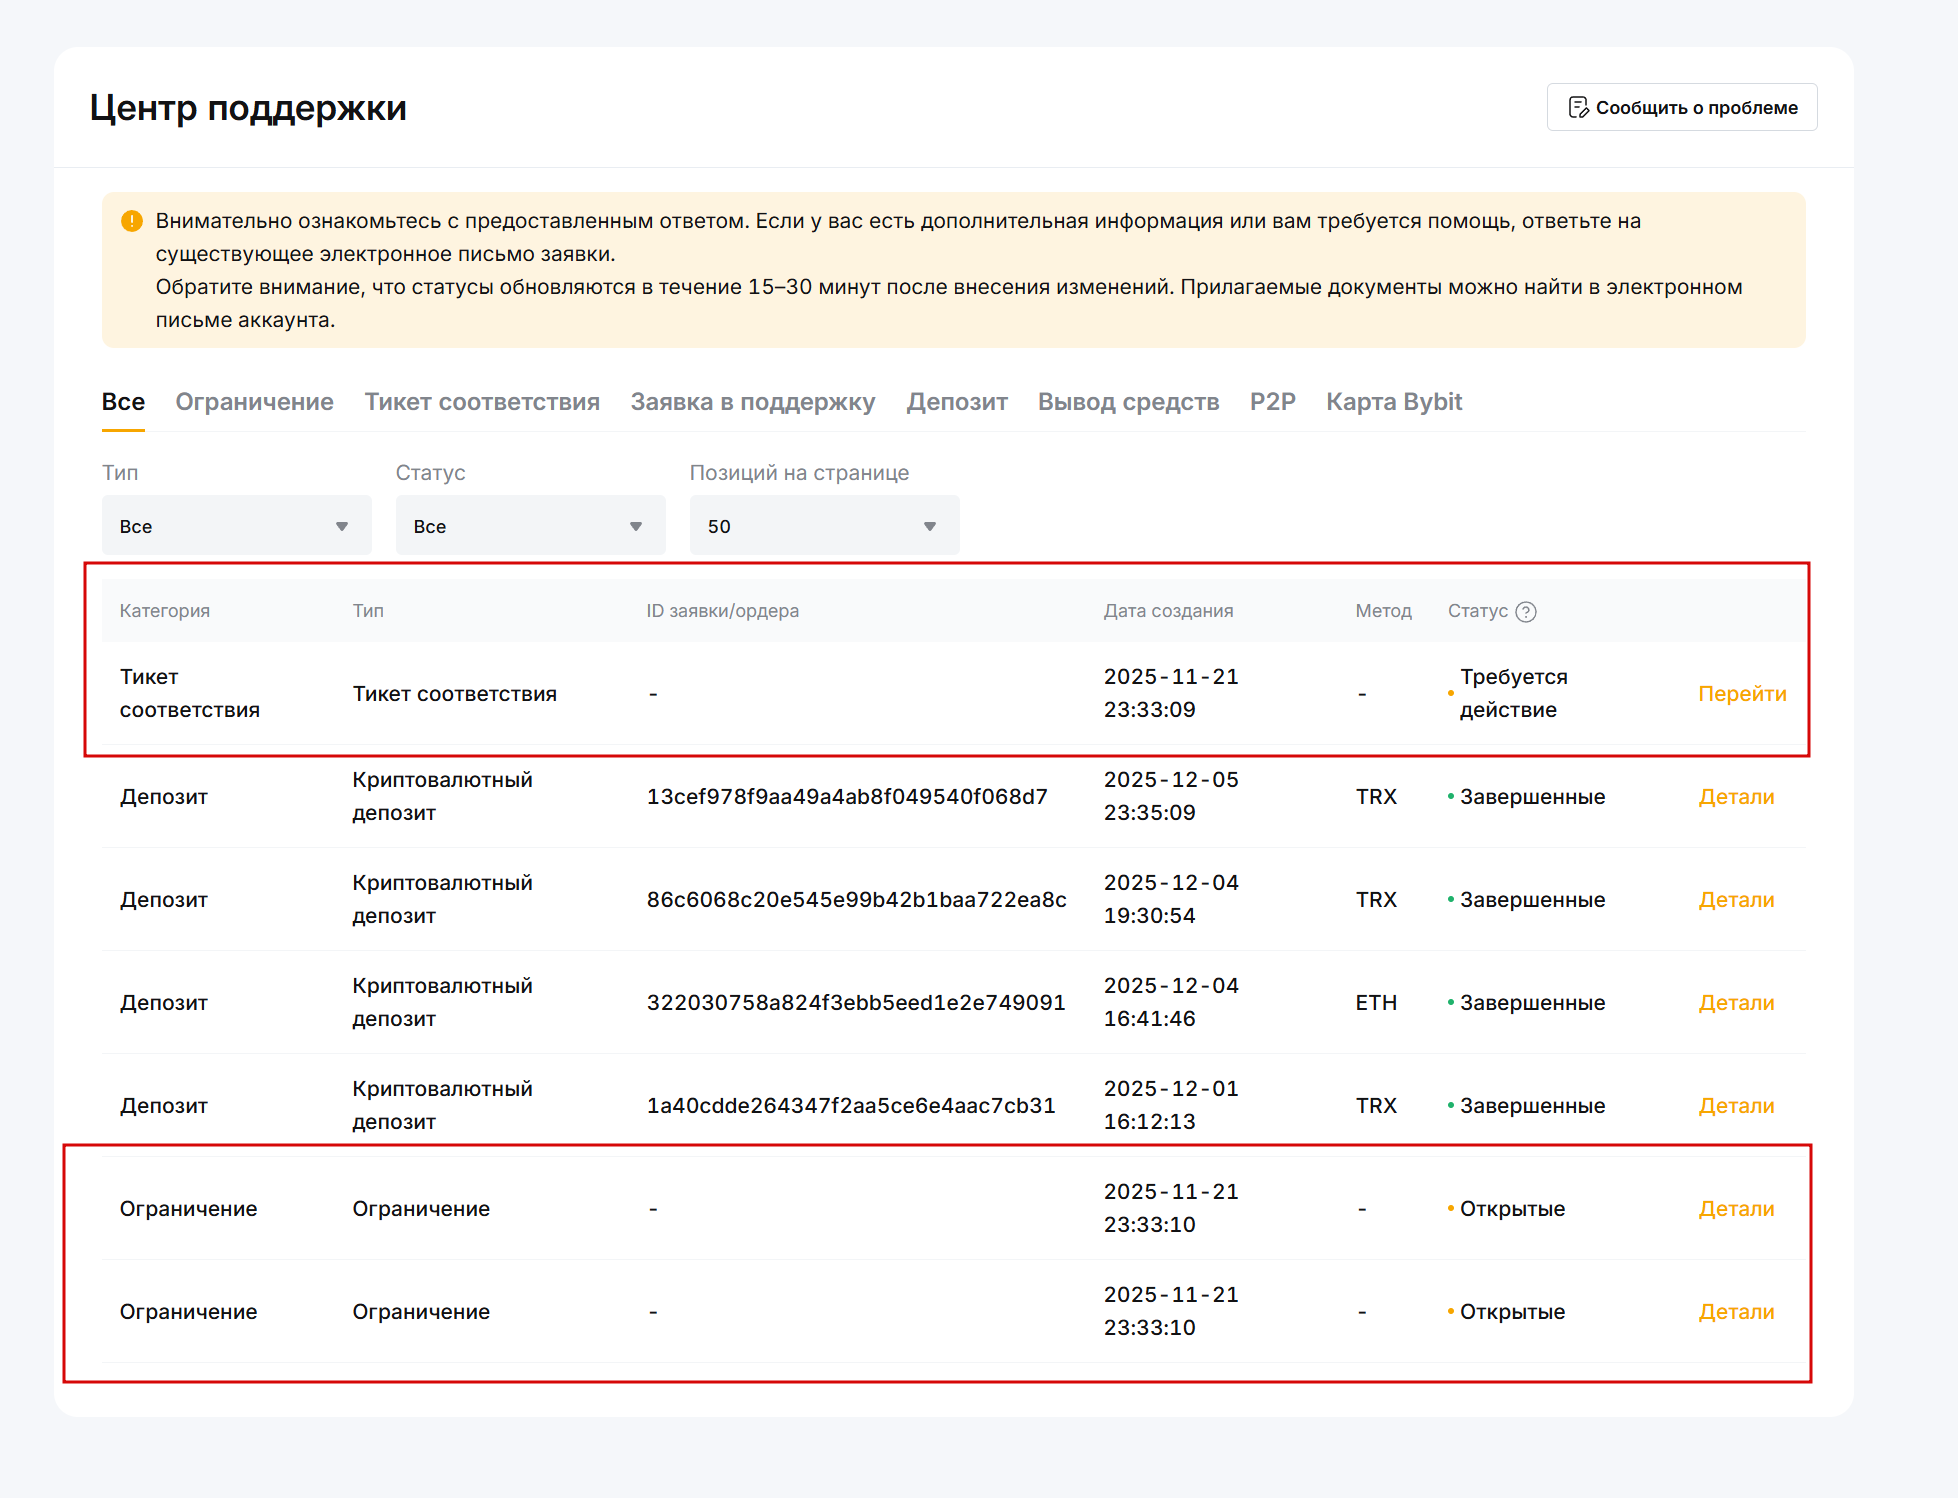Open the Карта Bybit tab
This screenshot has height=1498, width=1958.
pos(1393,402)
